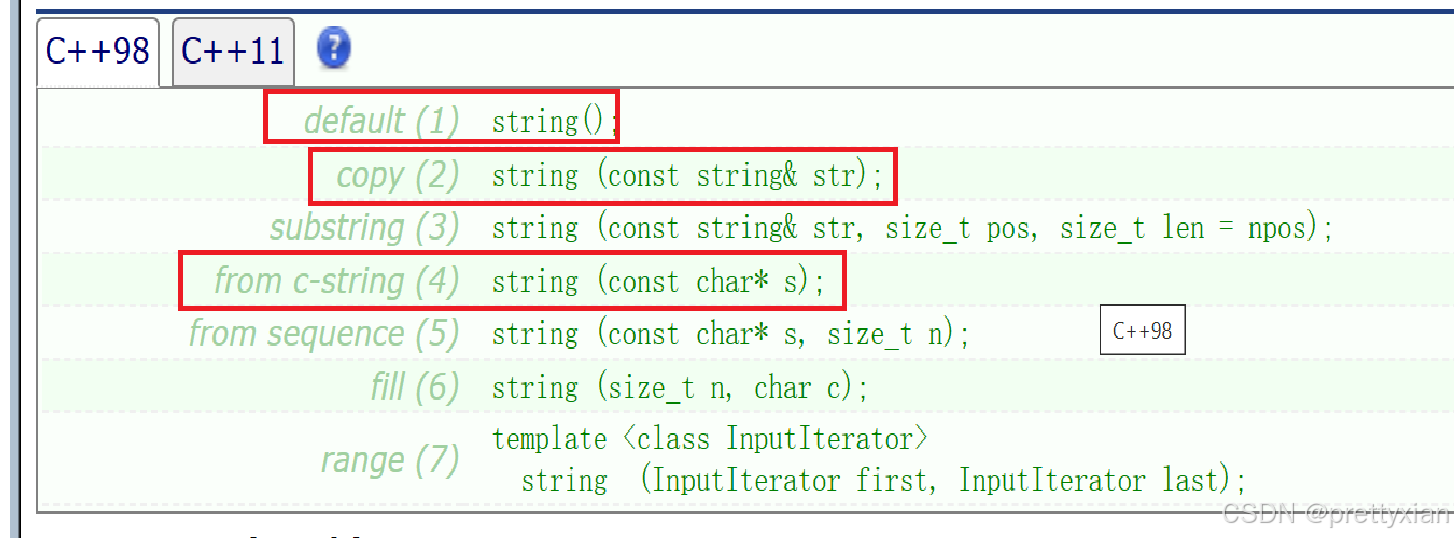
Task: Click the string (const char* s) signature
Action: tap(659, 282)
